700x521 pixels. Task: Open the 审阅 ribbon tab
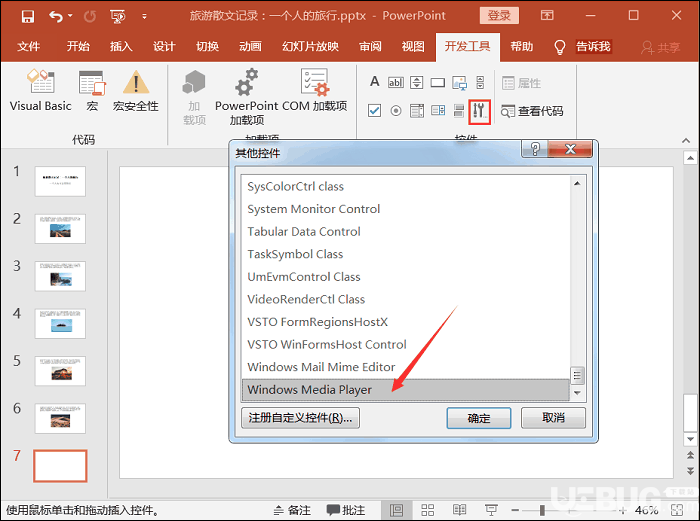pos(370,46)
